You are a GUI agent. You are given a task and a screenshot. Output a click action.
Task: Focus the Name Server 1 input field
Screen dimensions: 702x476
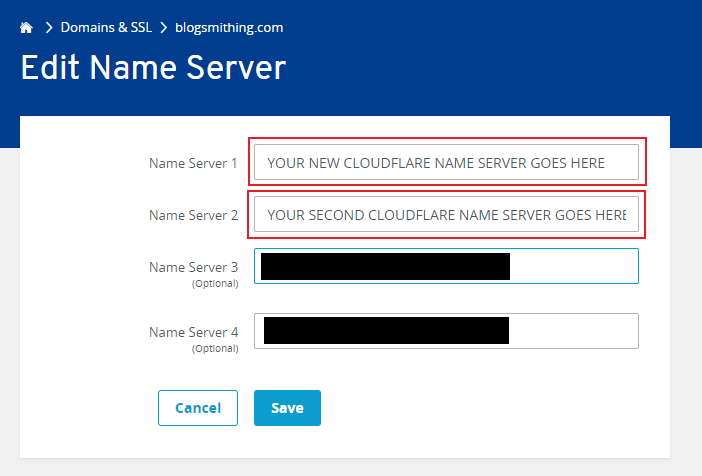446,162
